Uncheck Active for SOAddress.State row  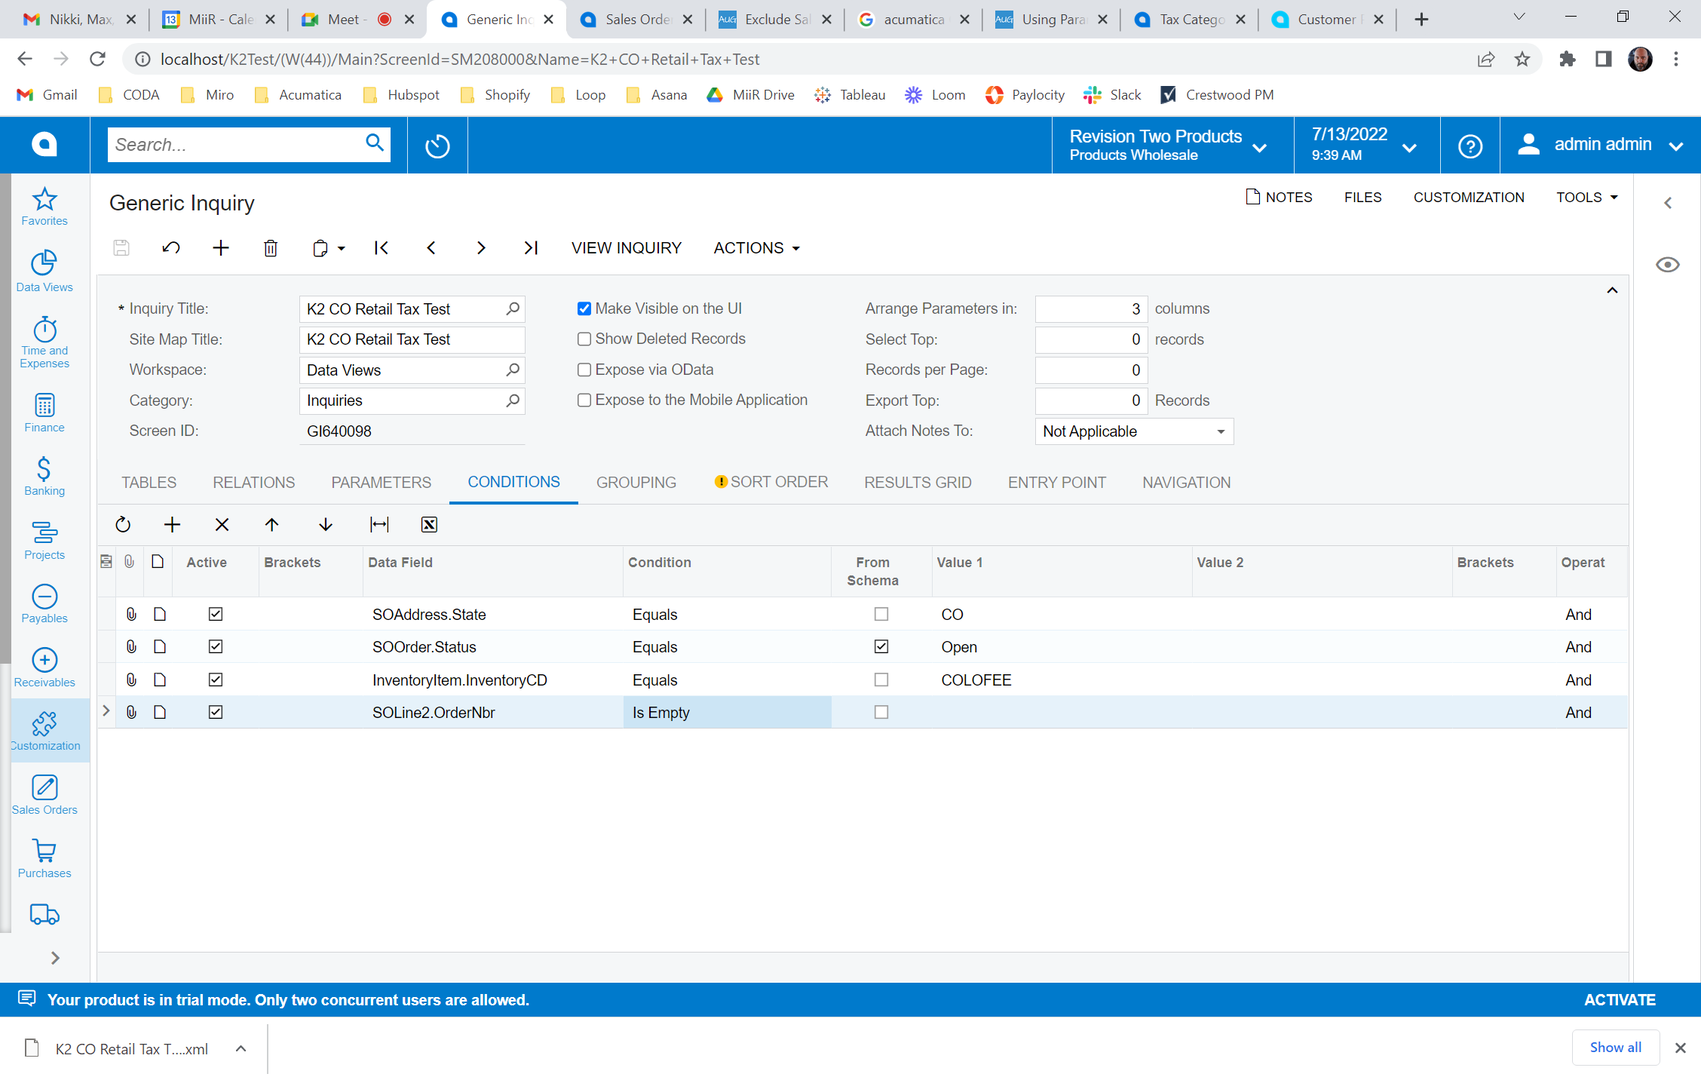215,614
